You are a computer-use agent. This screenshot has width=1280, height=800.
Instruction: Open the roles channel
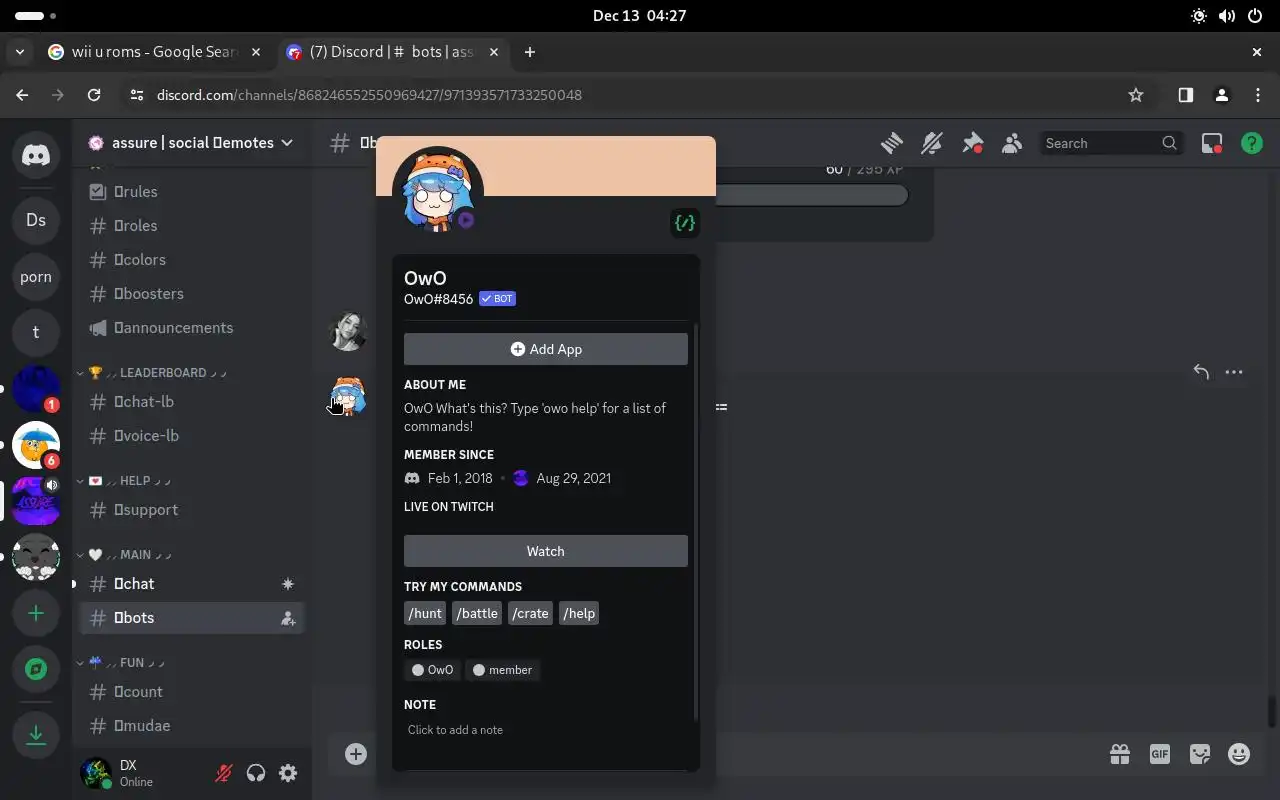(192, 226)
